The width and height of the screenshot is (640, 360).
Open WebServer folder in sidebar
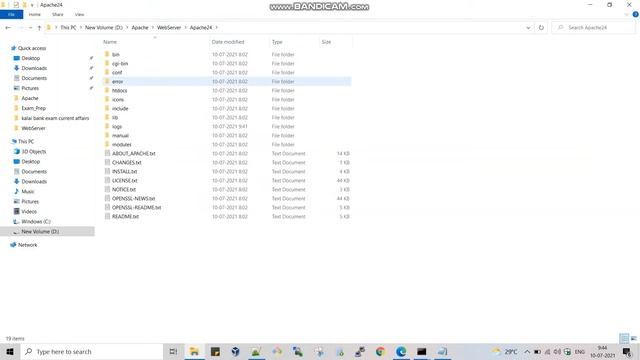(x=33, y=128)
